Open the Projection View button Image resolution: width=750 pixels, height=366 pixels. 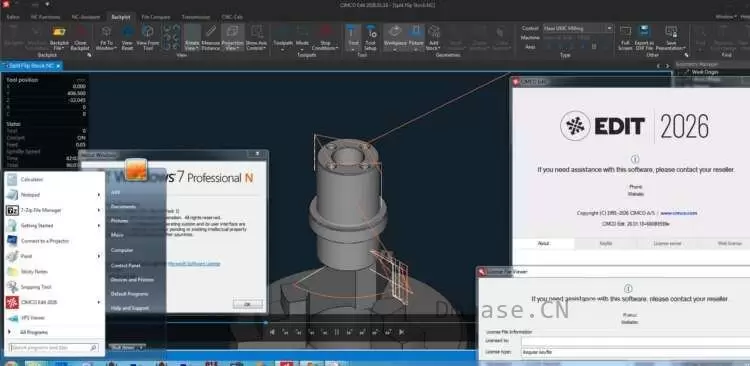(x=232, y=38)
